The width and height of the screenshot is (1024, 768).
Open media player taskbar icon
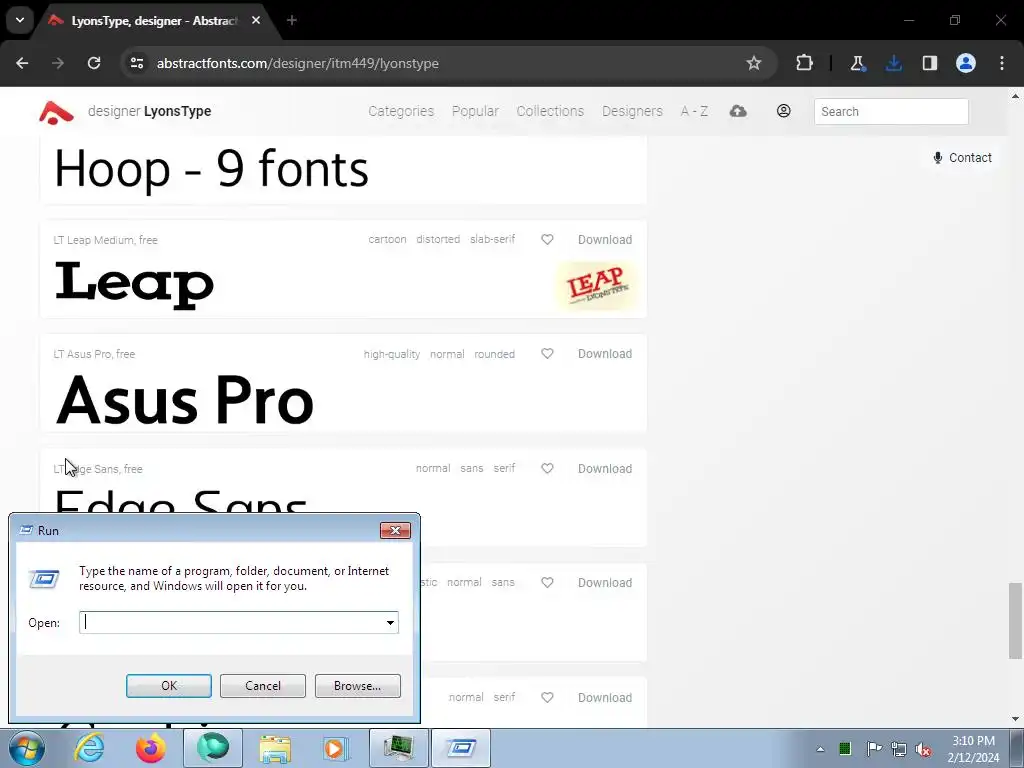coord(336,748)
